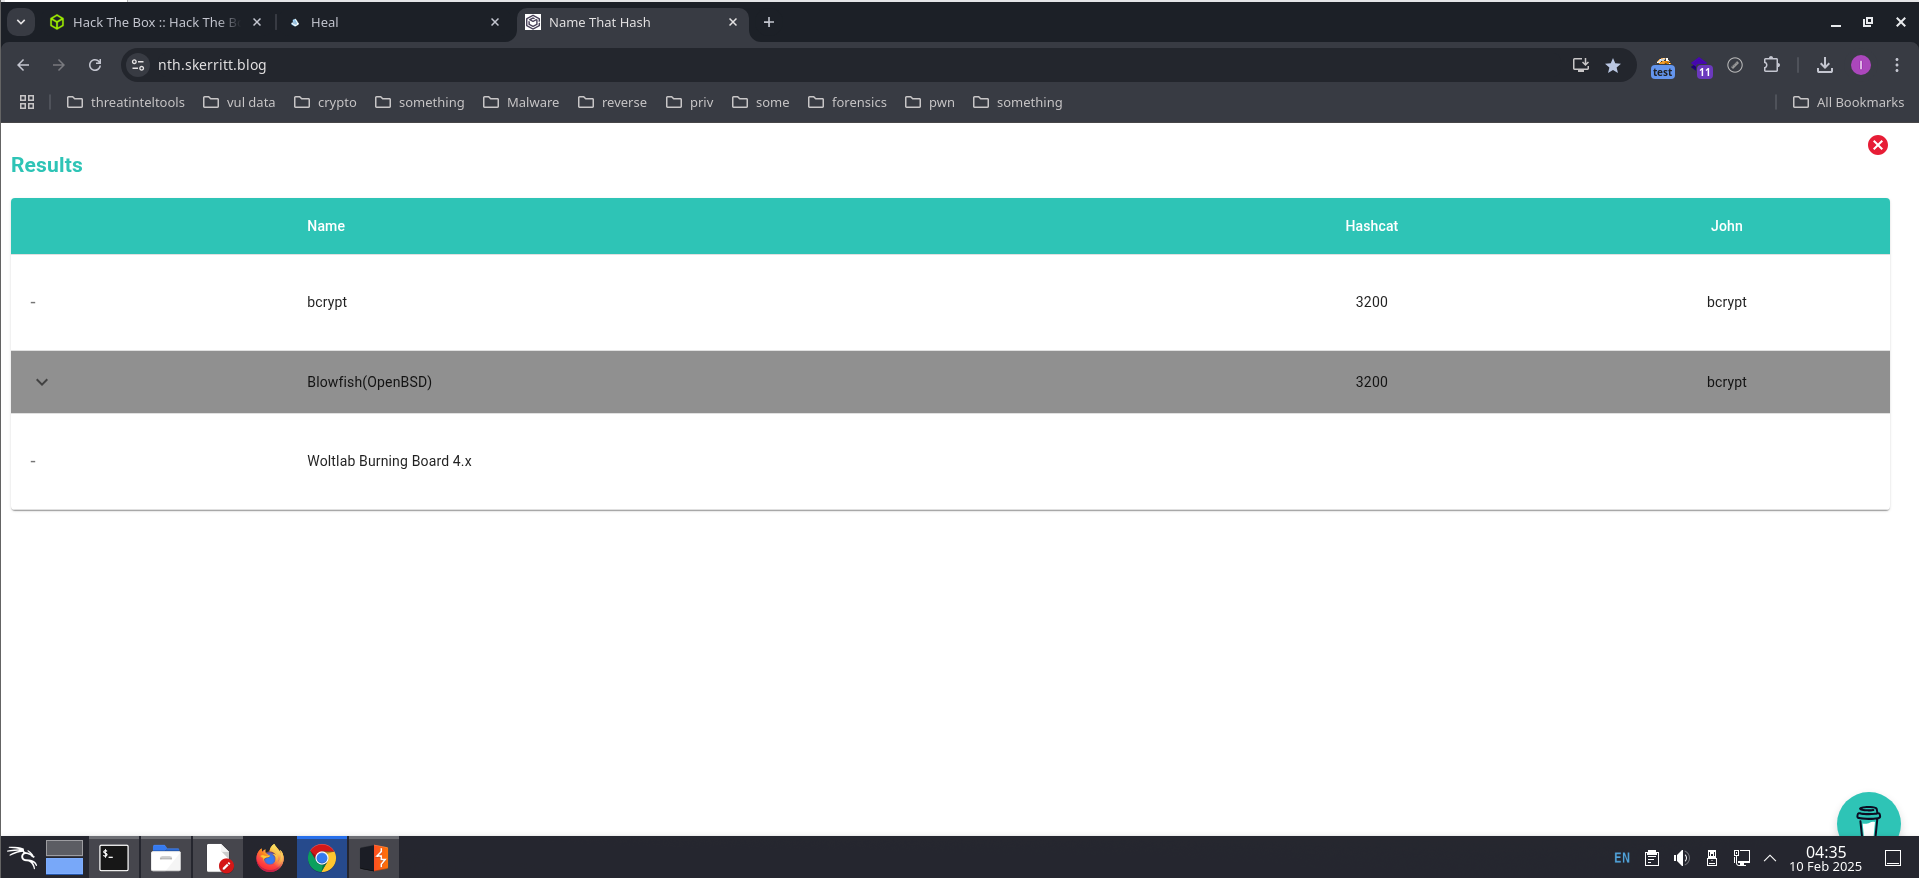Open the tab search dropdown arrow

pyautogui.click(x=20, y=22)
